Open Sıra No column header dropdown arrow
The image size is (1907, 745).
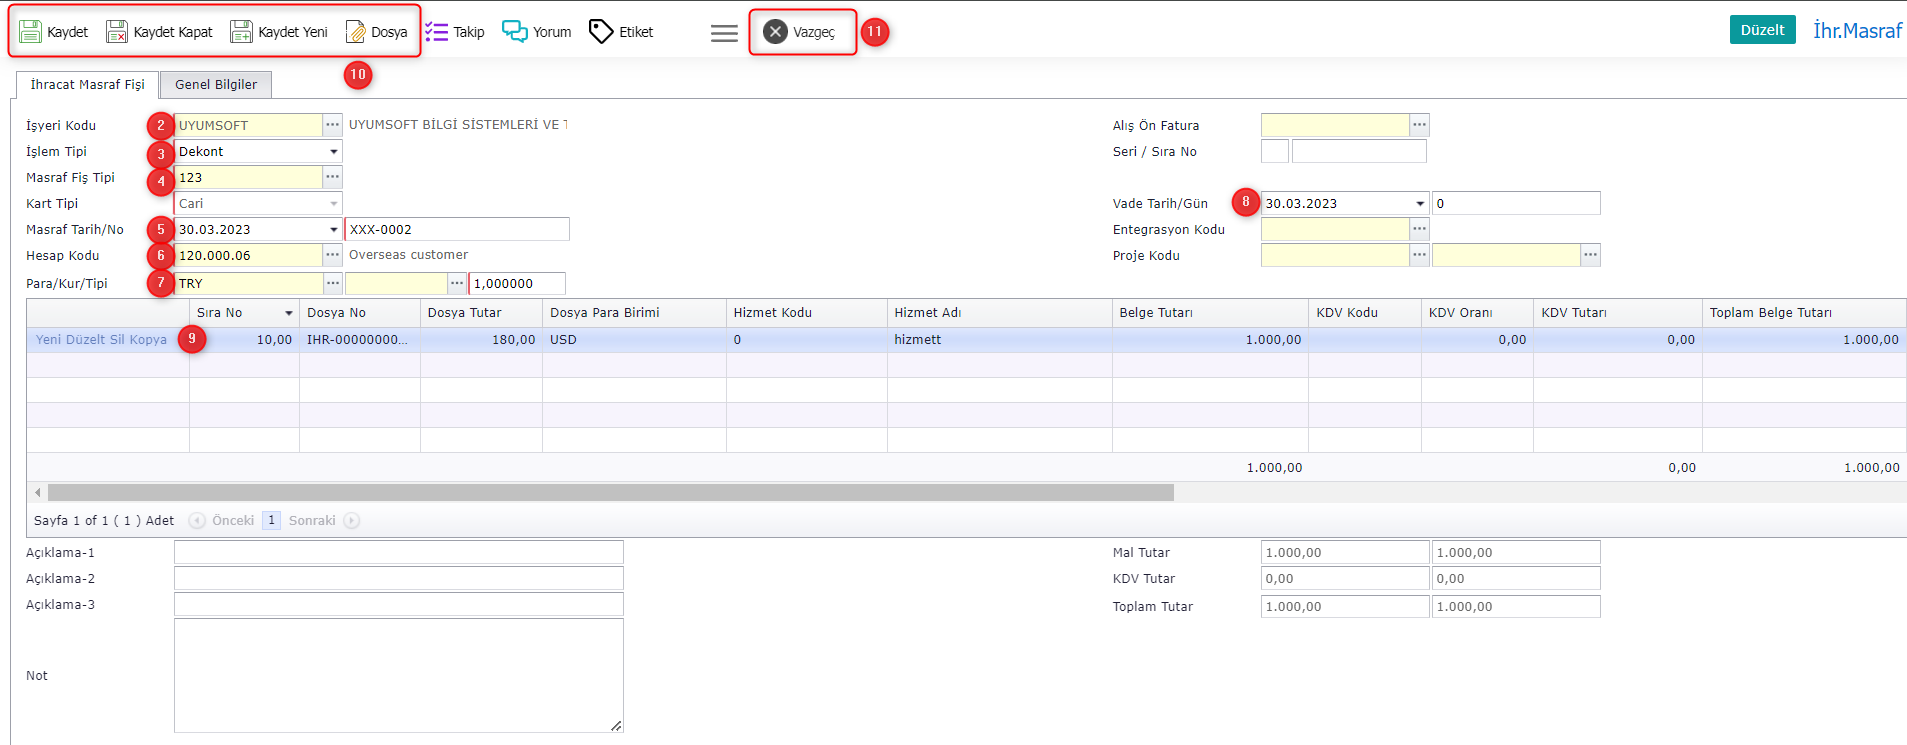point(288,313)
